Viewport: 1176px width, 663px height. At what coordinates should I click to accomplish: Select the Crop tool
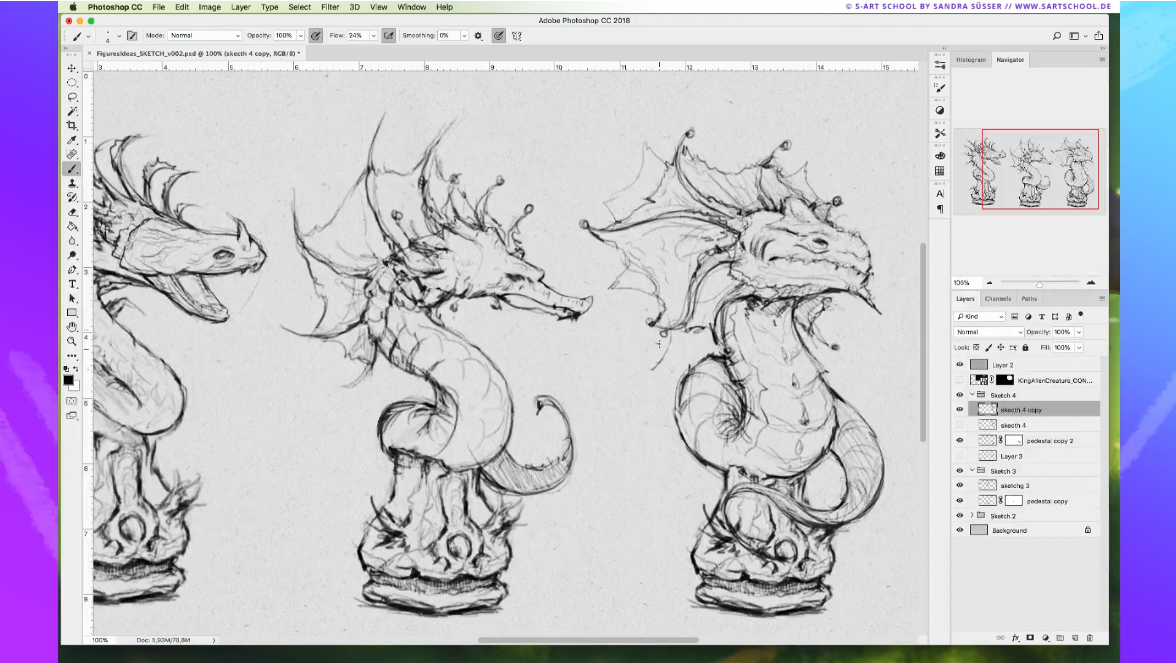point(72,125)
